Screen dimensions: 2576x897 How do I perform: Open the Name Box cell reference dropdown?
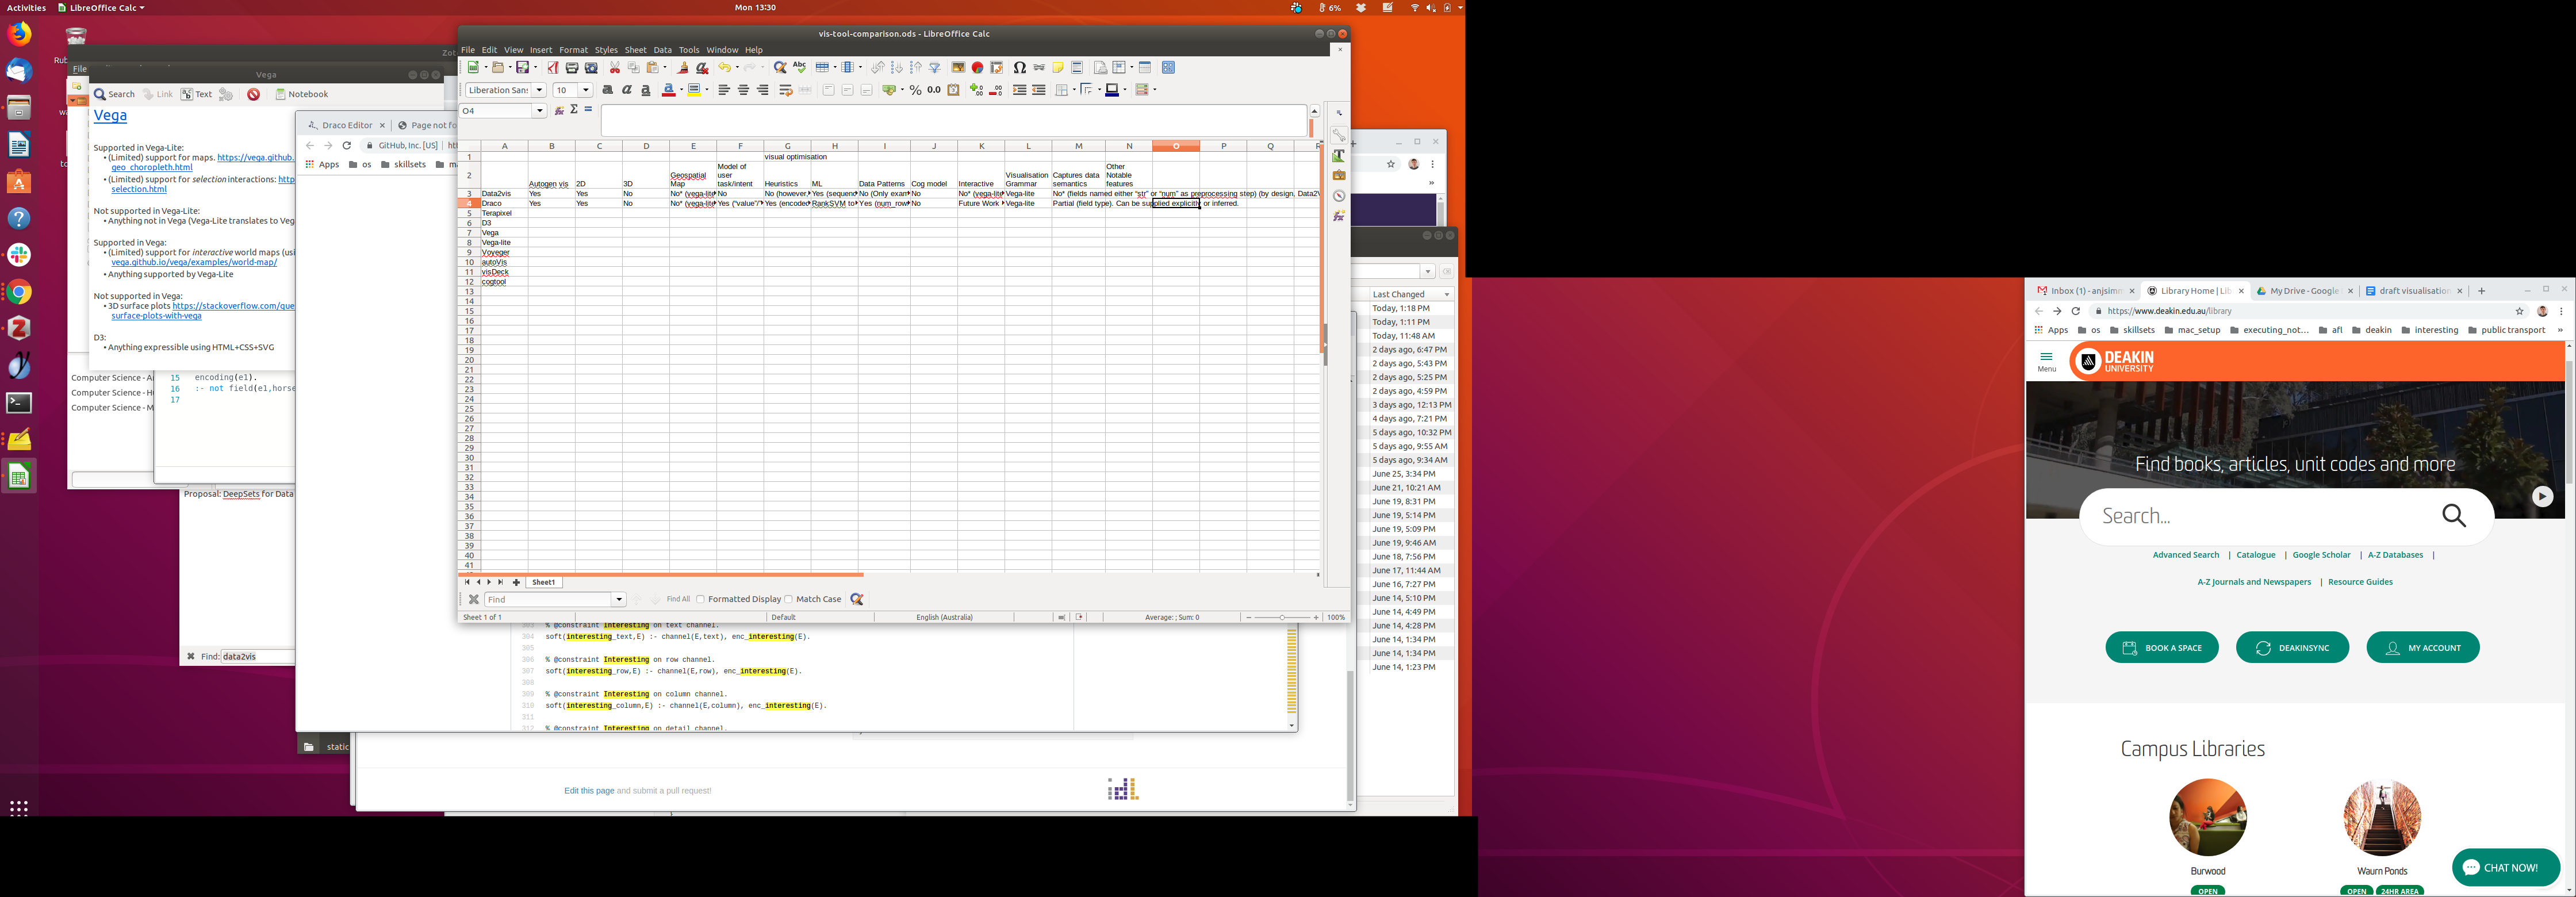[x=540, y=111]
